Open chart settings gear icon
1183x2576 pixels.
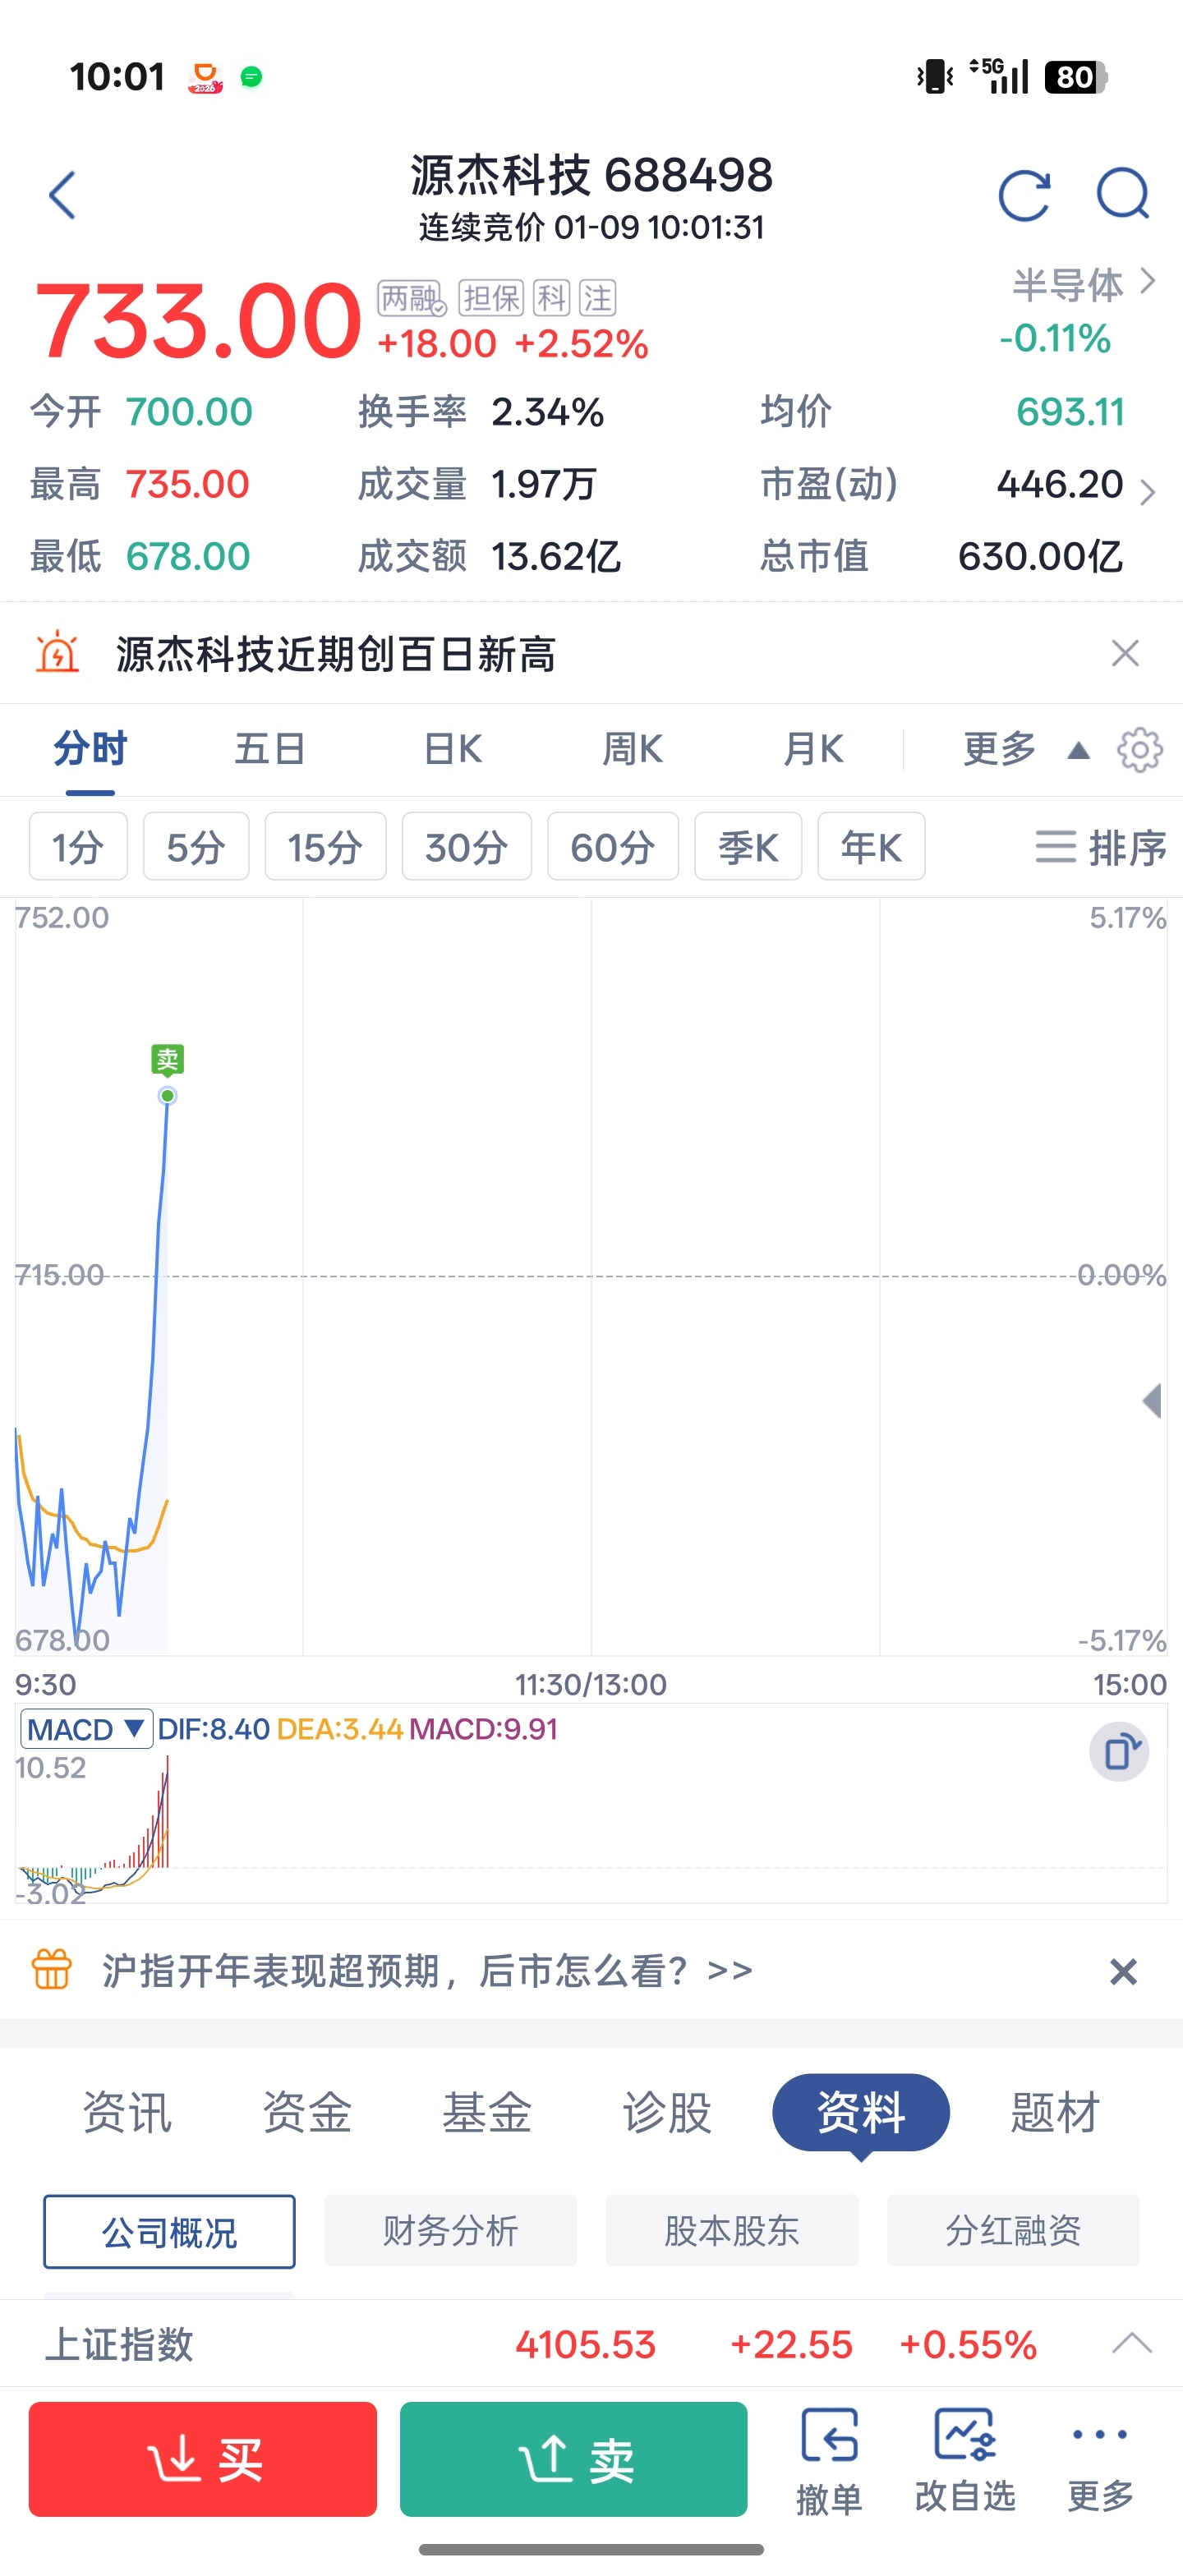(1140, 750)
